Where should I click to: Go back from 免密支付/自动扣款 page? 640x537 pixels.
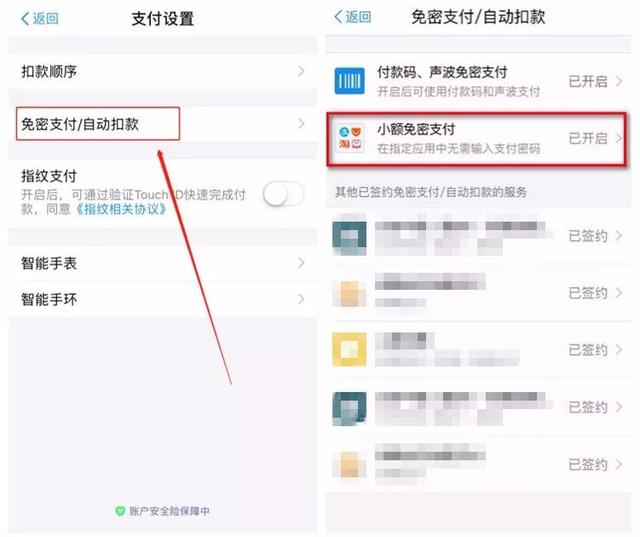point(352,17)
